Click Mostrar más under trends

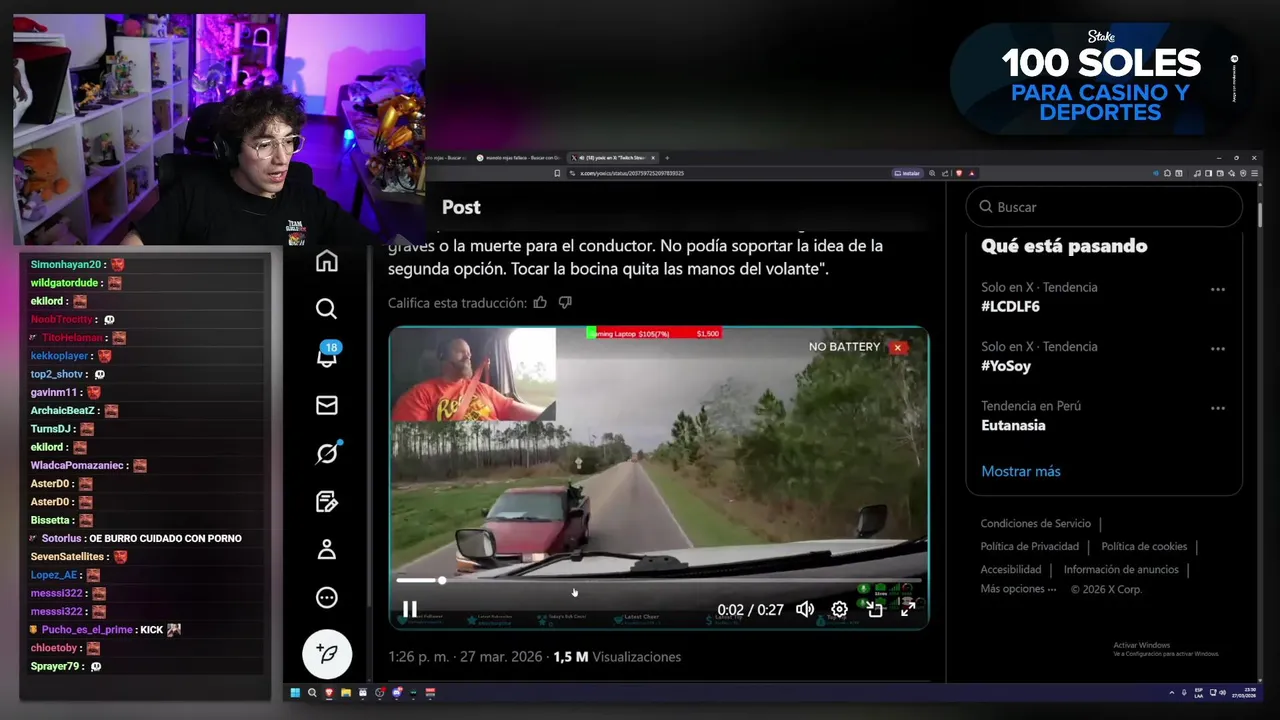click(1021, 471)
